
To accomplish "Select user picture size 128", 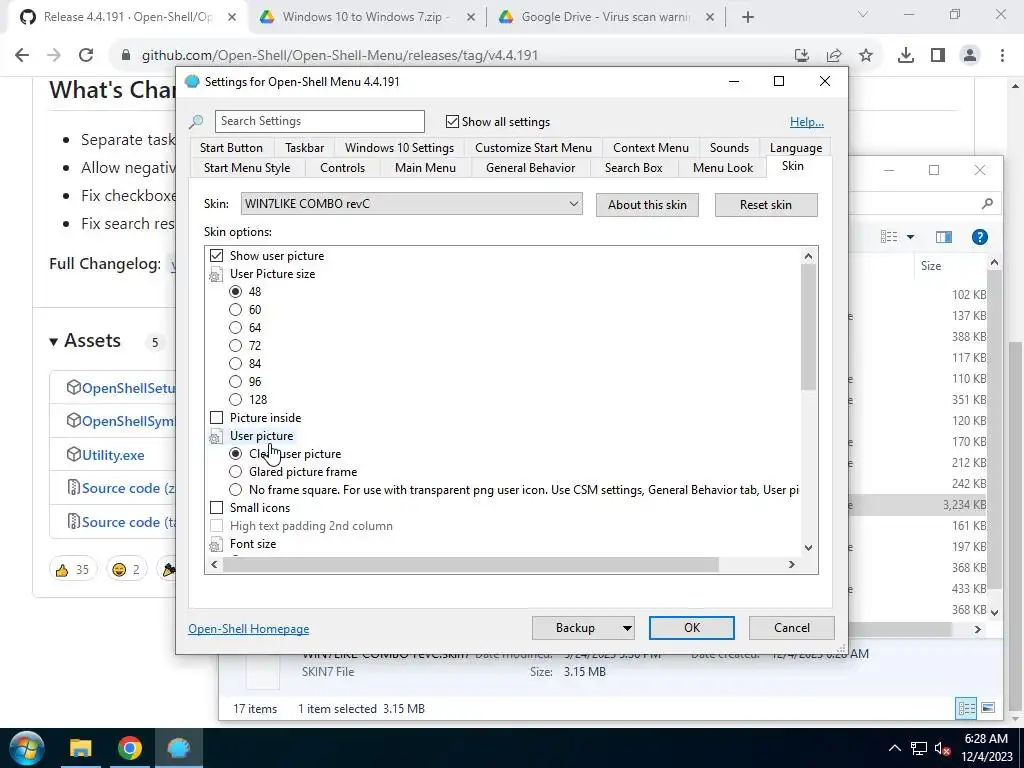I will [x=235, y=399].
